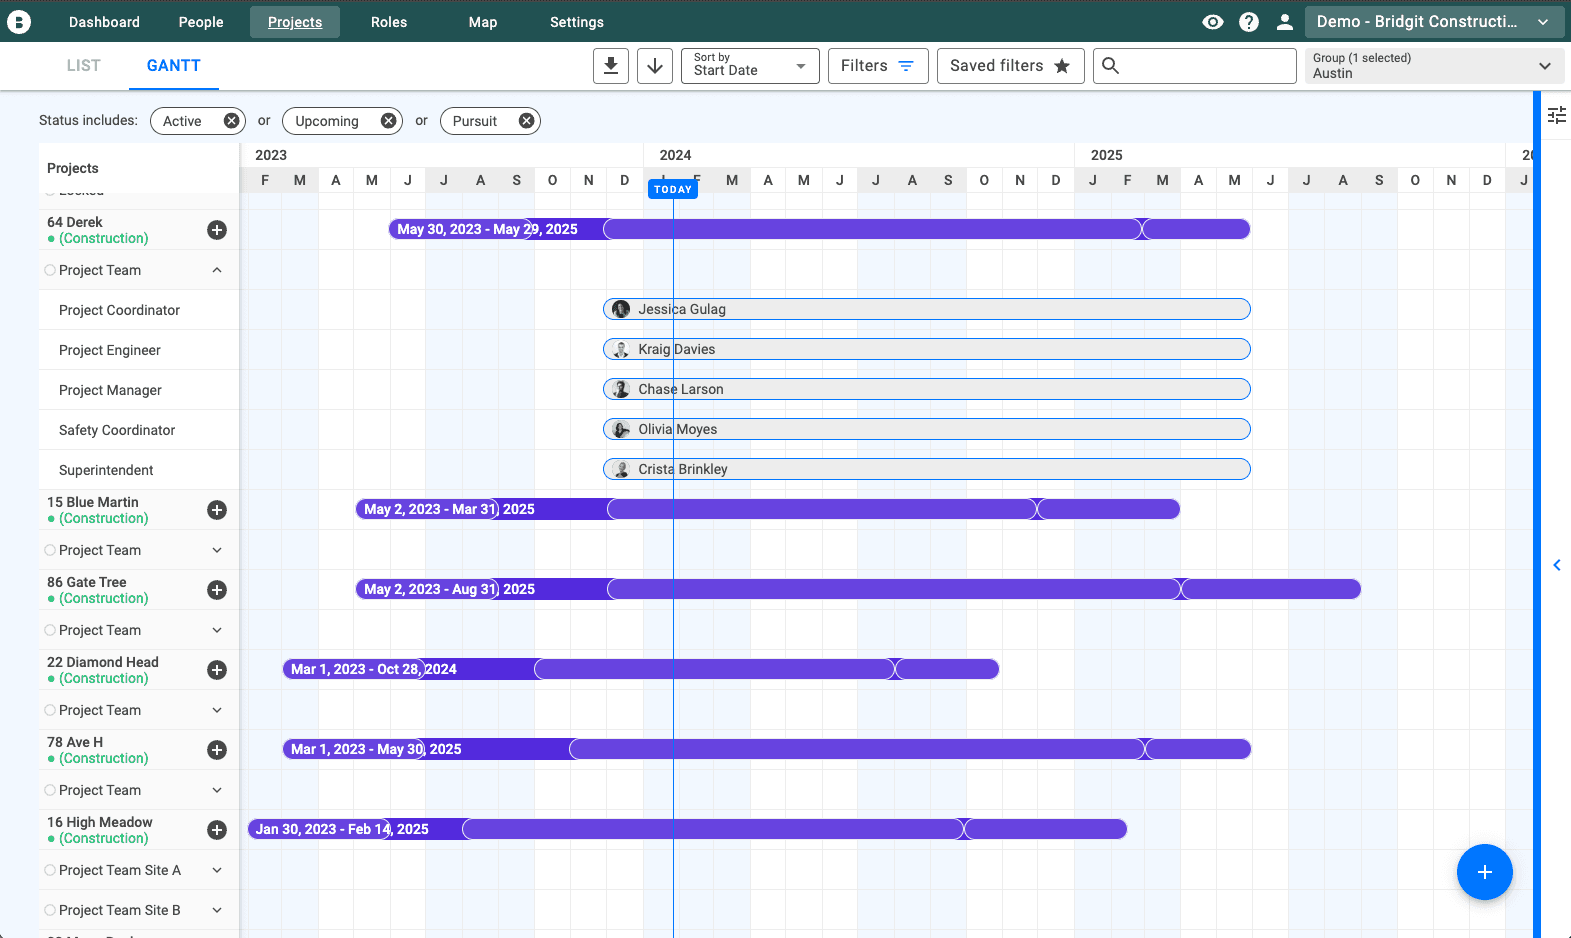This screenshot has width=1571, height=938.
Task: Open the help question mark icon
Action: pyautogui.click(x=1249, y=22)
